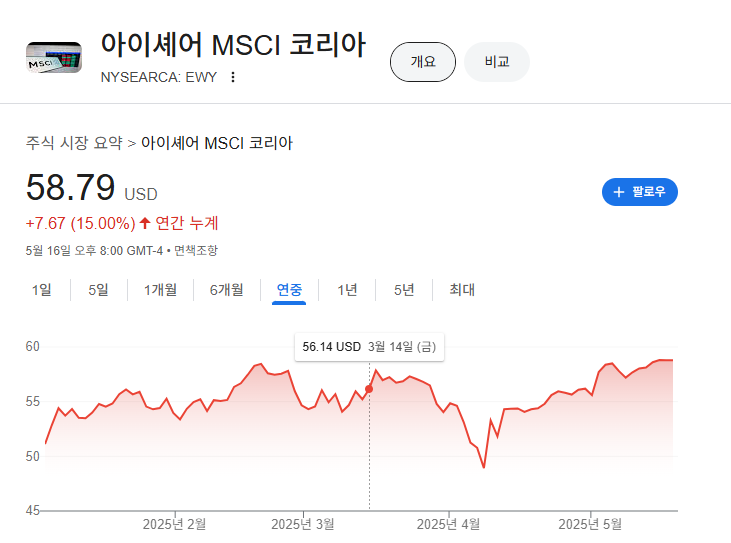Select the 최대 range tab

pos(462,290)
